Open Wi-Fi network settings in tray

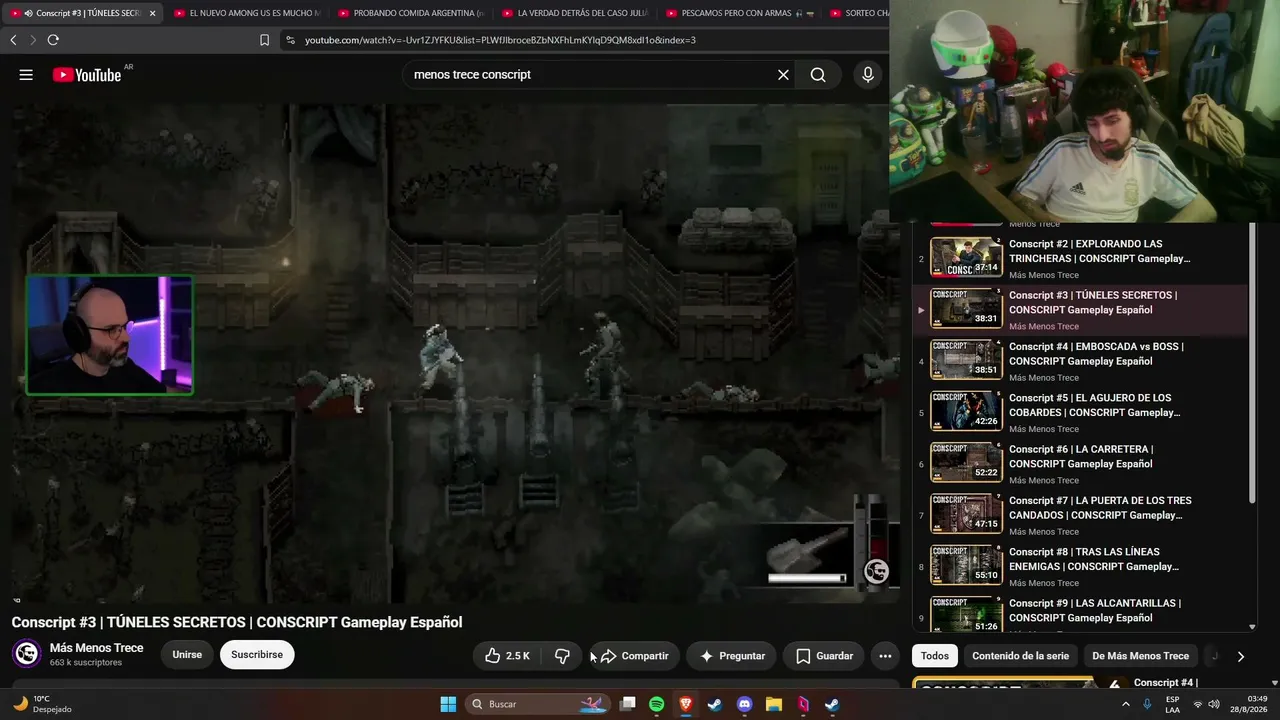pyautogui.click(x=1197, y=704)
